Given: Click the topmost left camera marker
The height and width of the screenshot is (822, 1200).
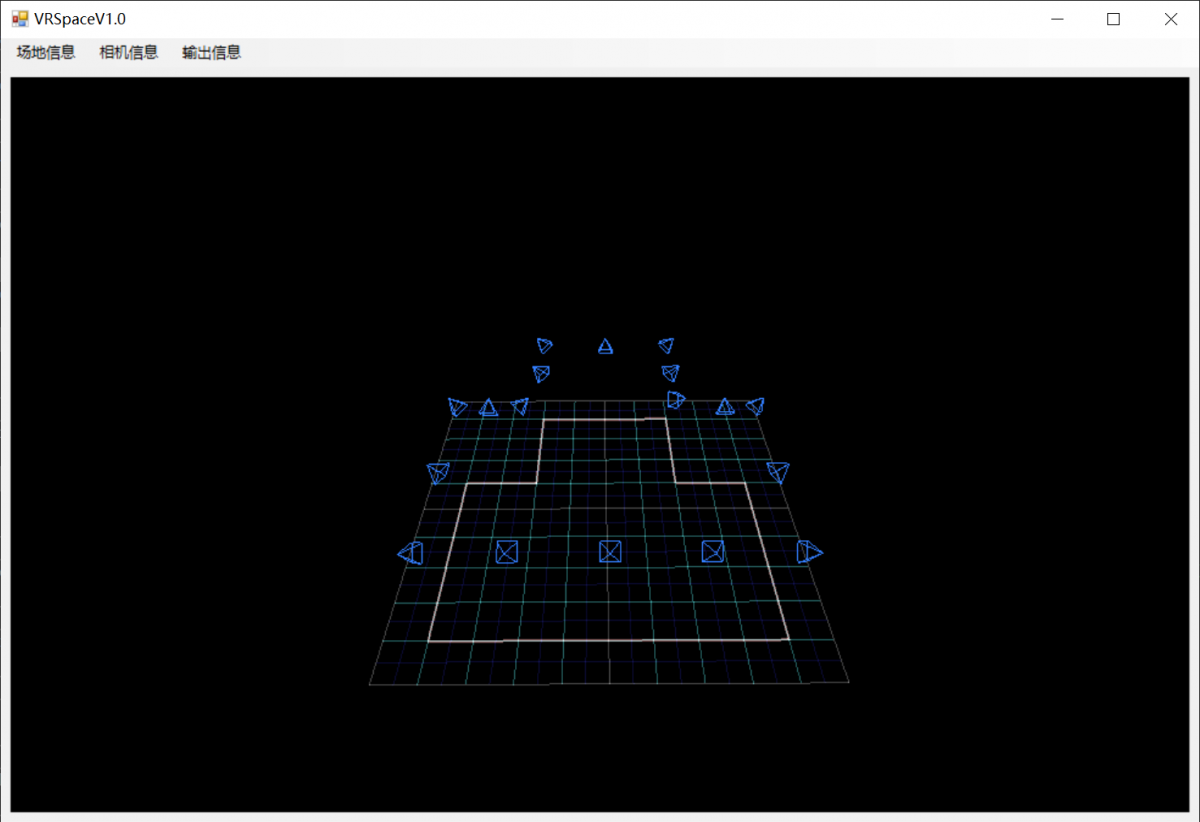Looking at the screenshot, I should tap(544, 345).
